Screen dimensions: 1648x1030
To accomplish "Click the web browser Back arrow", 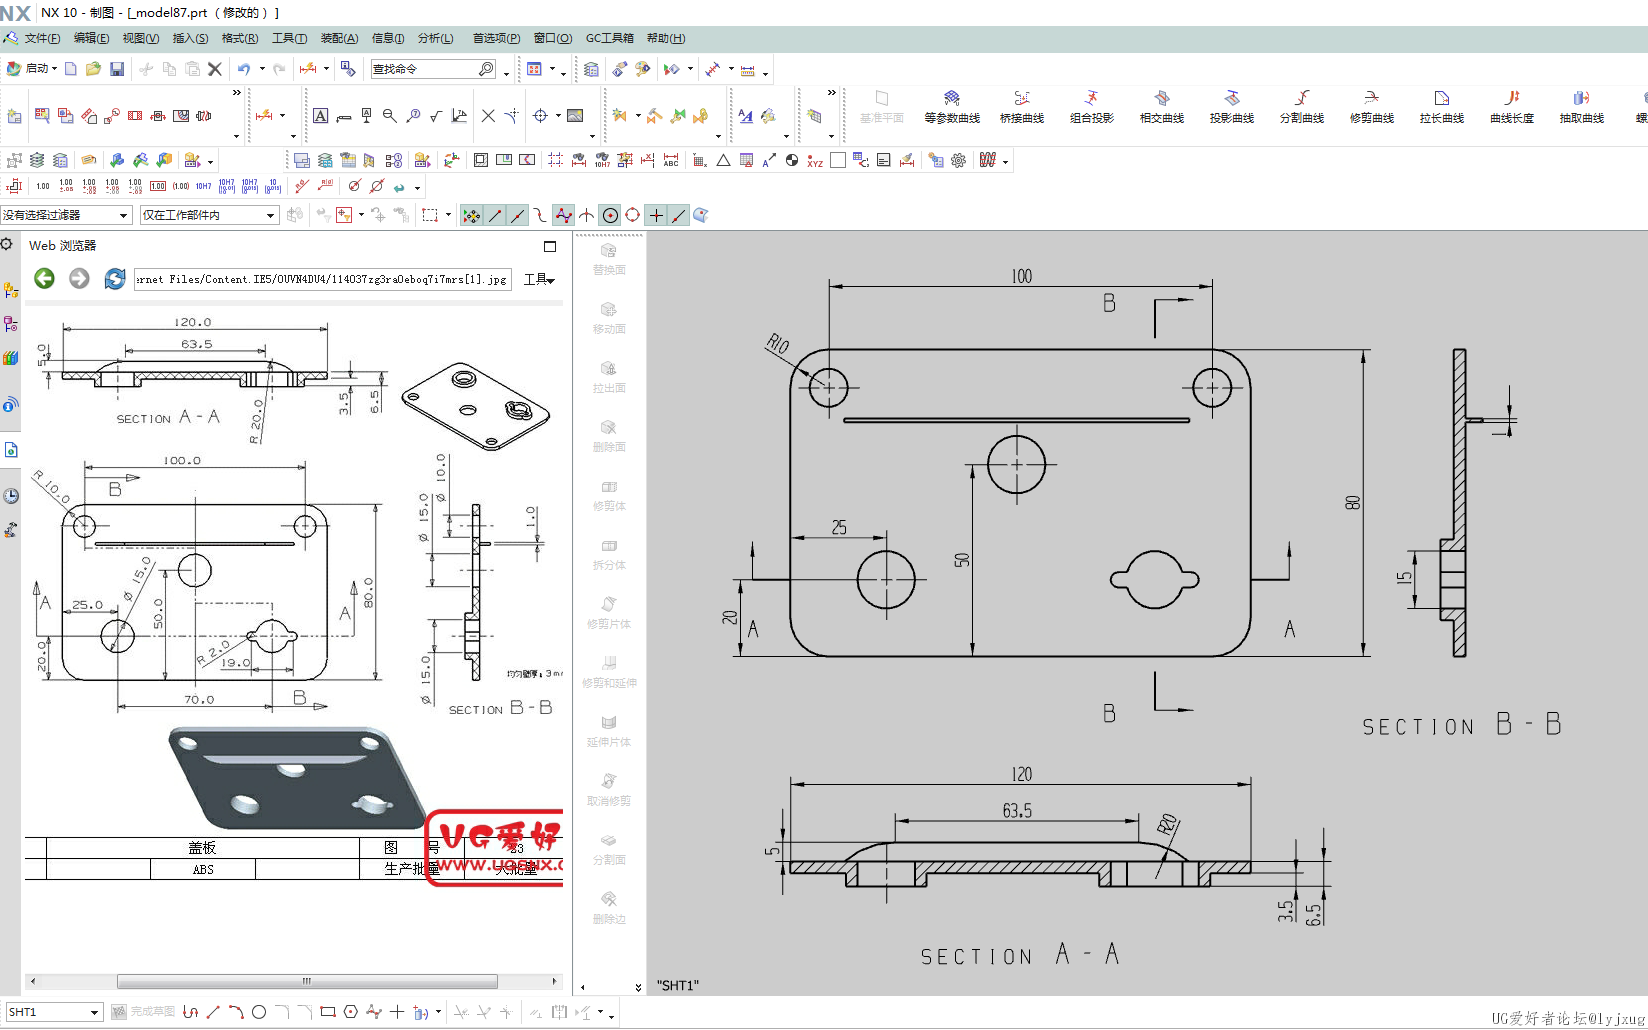I will 44,279.
